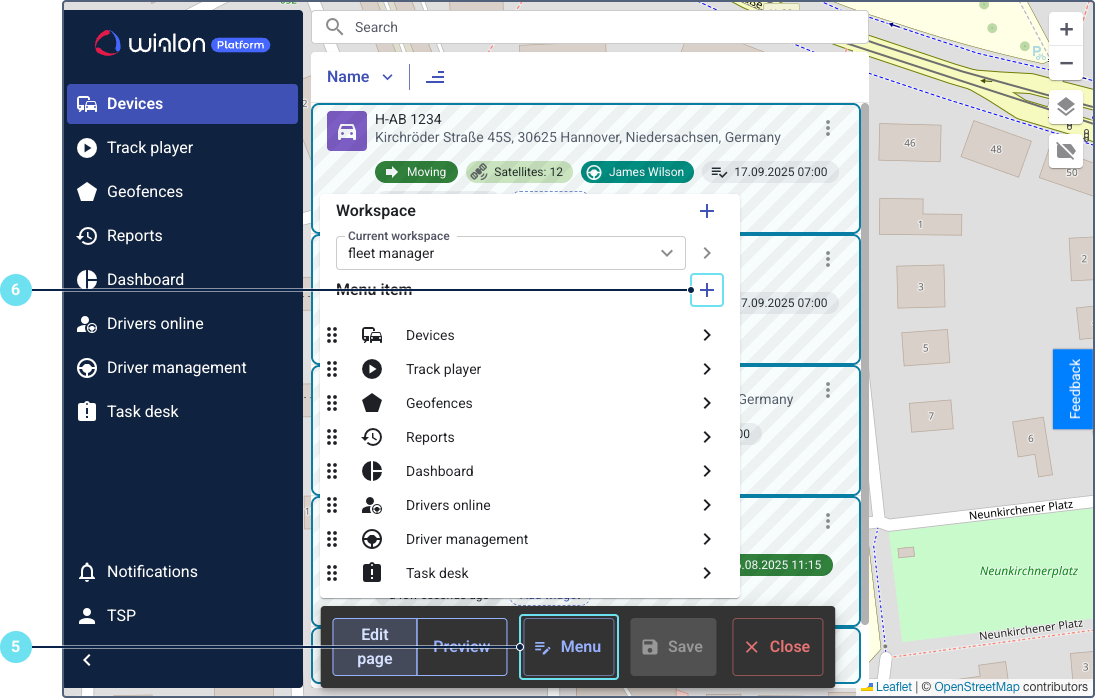
Task: Zoom in on the map
Action: 1065,29
